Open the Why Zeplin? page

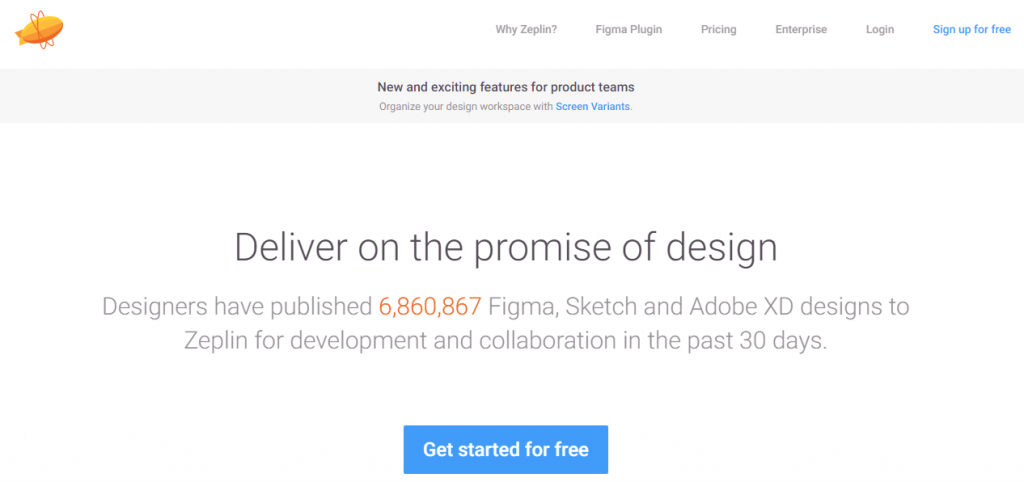(x=526, y=29)
